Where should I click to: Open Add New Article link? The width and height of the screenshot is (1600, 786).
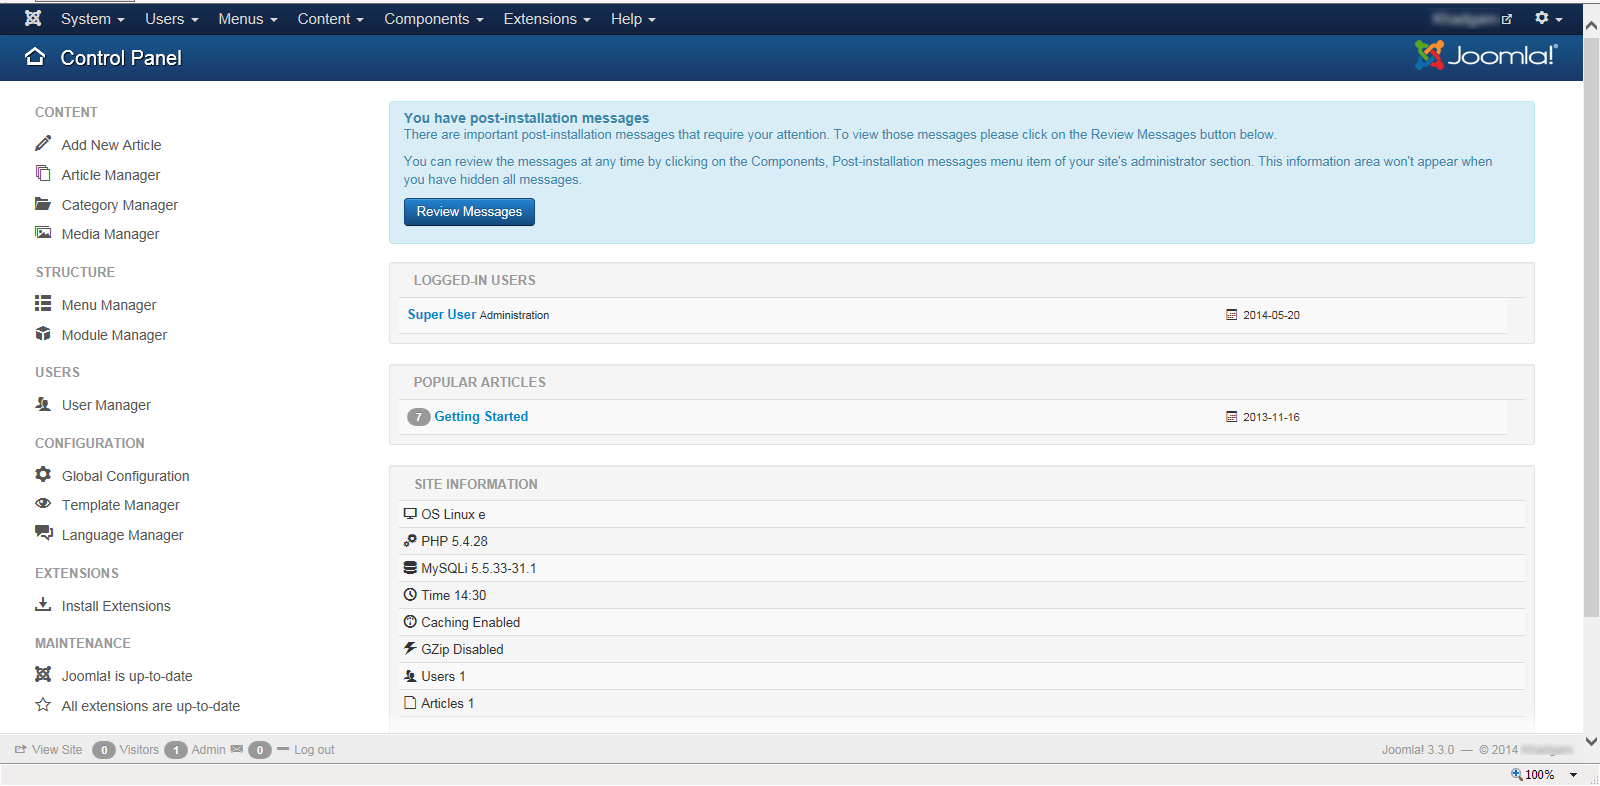111,145
